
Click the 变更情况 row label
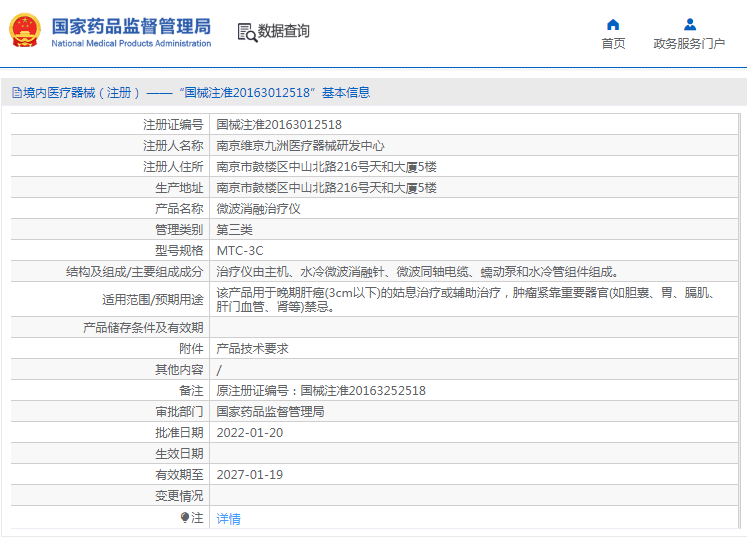[180, 496]
